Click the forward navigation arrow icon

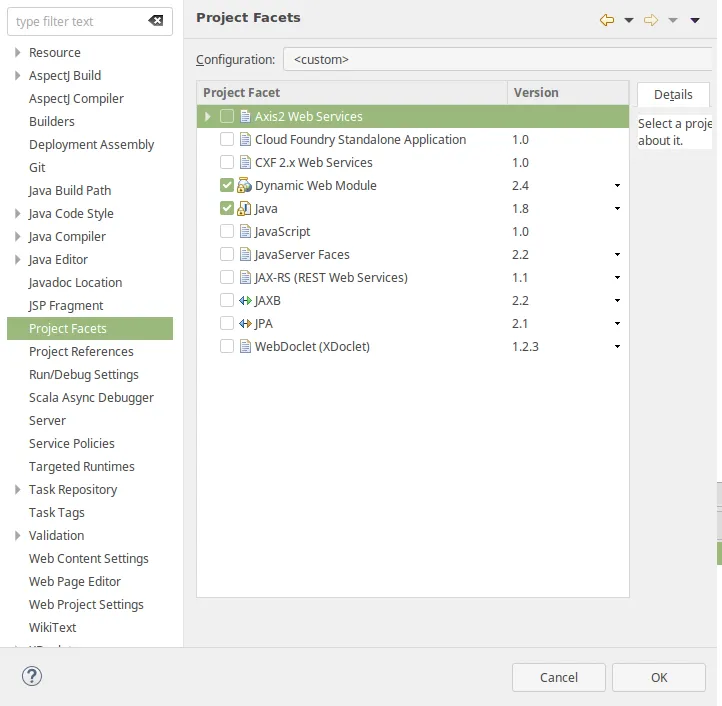tap(651, 20)
